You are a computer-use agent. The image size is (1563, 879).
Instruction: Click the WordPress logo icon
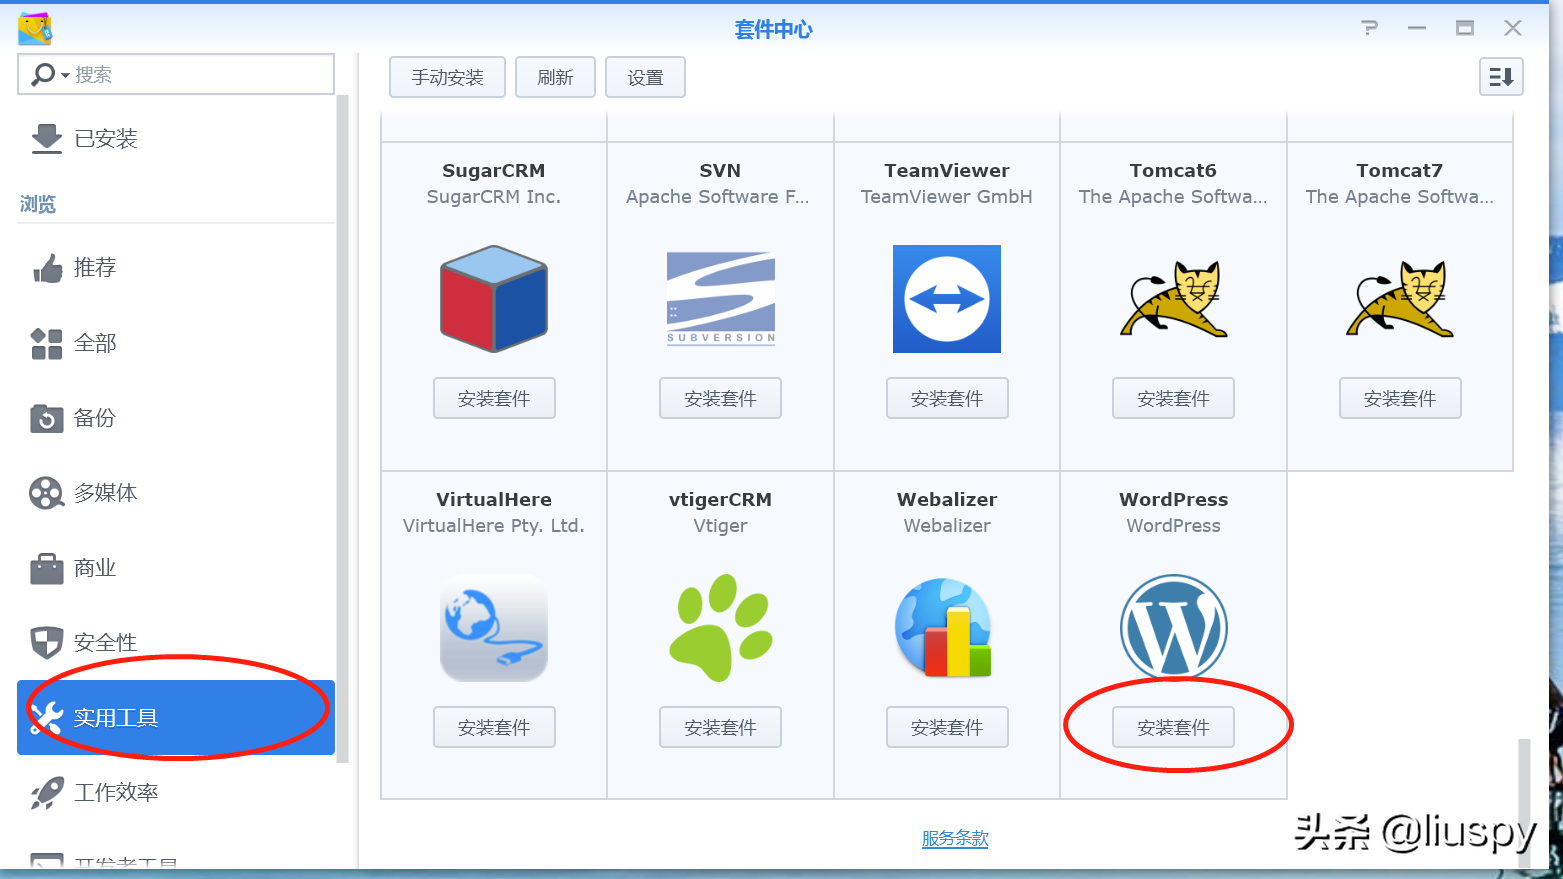pos(1173,628)
